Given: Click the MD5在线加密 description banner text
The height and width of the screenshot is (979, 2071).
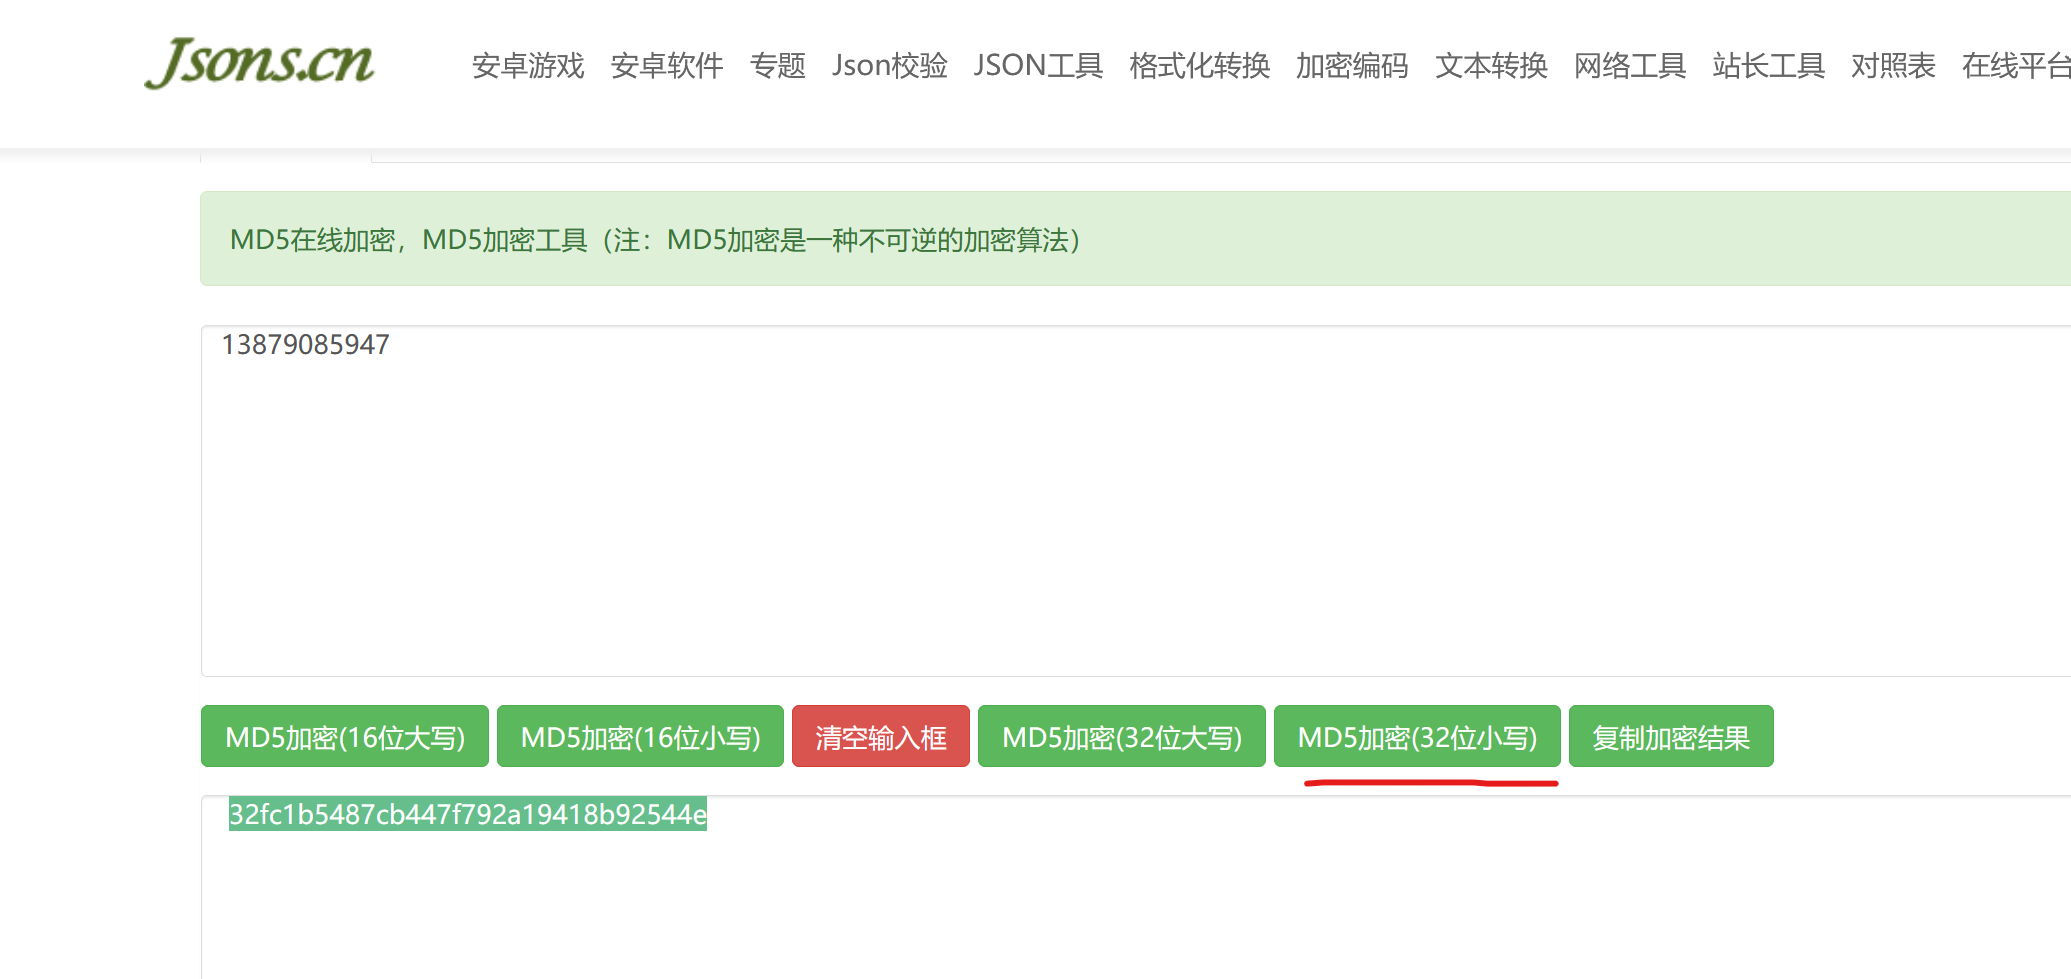Looking at the screenshot, I should 655,240.
